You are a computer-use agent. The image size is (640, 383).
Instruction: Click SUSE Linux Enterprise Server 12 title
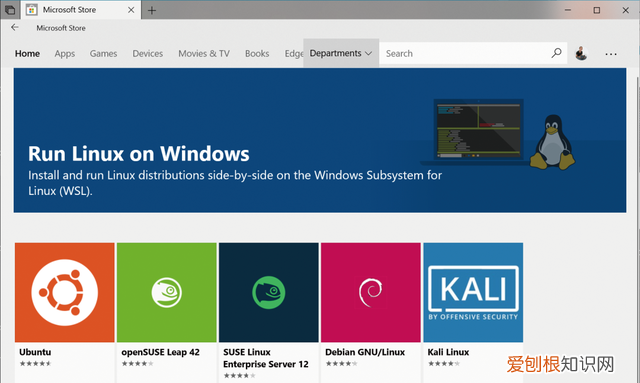266,358
